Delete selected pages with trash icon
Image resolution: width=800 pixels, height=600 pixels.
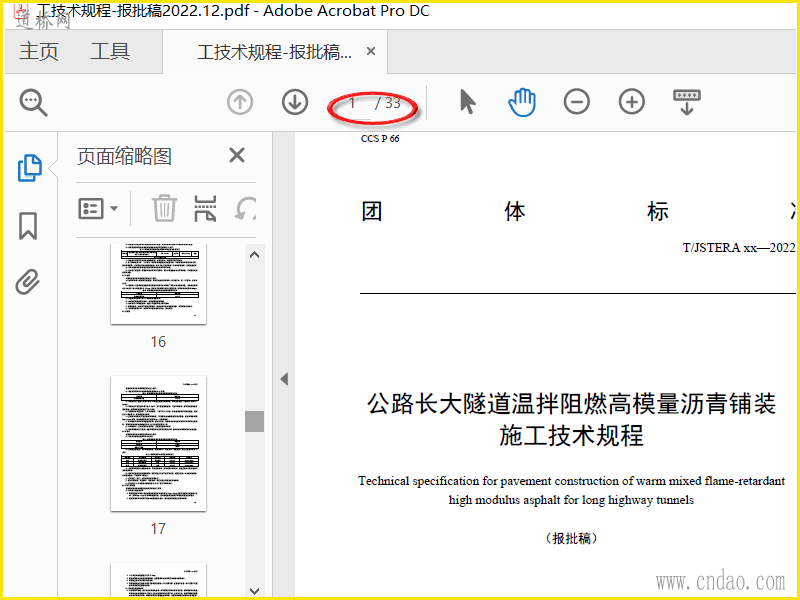click(164, 209)
